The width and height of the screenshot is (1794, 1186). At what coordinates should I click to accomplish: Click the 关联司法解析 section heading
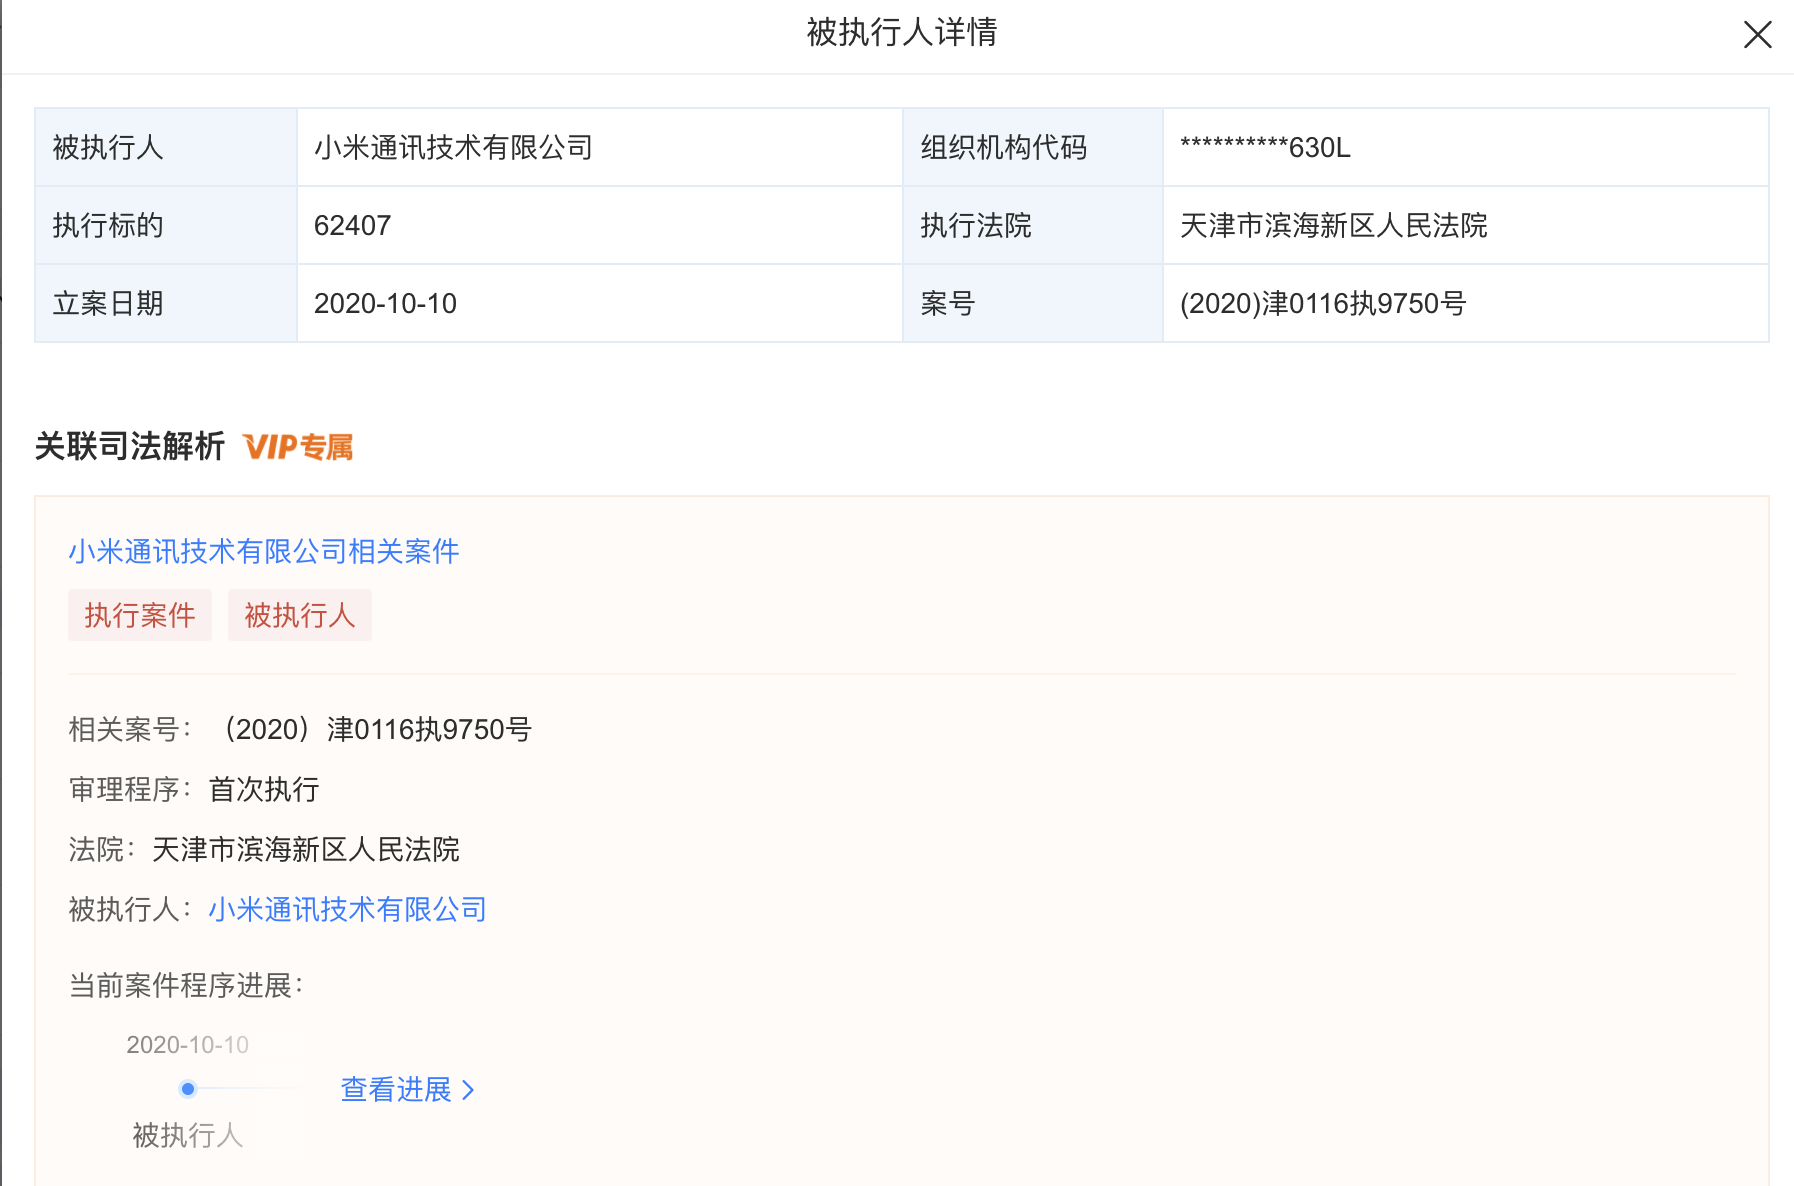(x=130, y=446)
